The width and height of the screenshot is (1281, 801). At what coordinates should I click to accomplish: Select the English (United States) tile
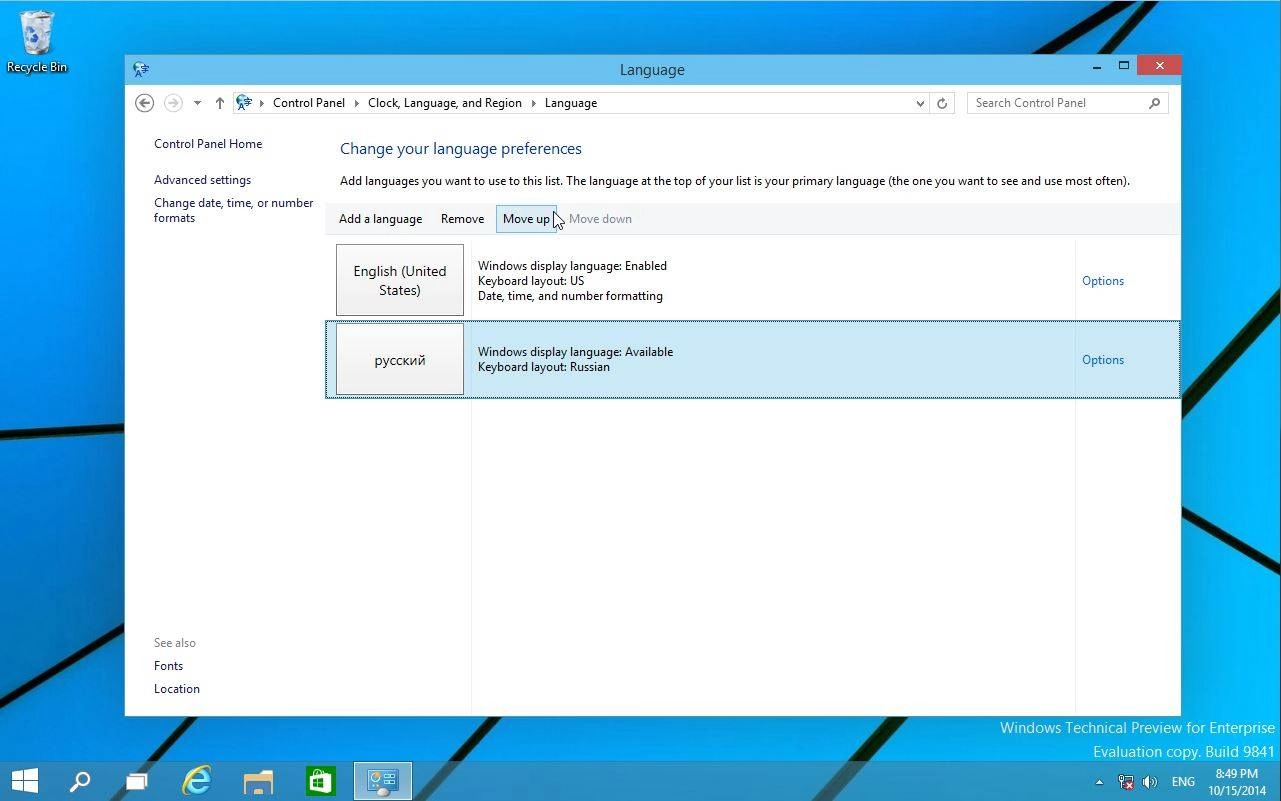(400, 280)
